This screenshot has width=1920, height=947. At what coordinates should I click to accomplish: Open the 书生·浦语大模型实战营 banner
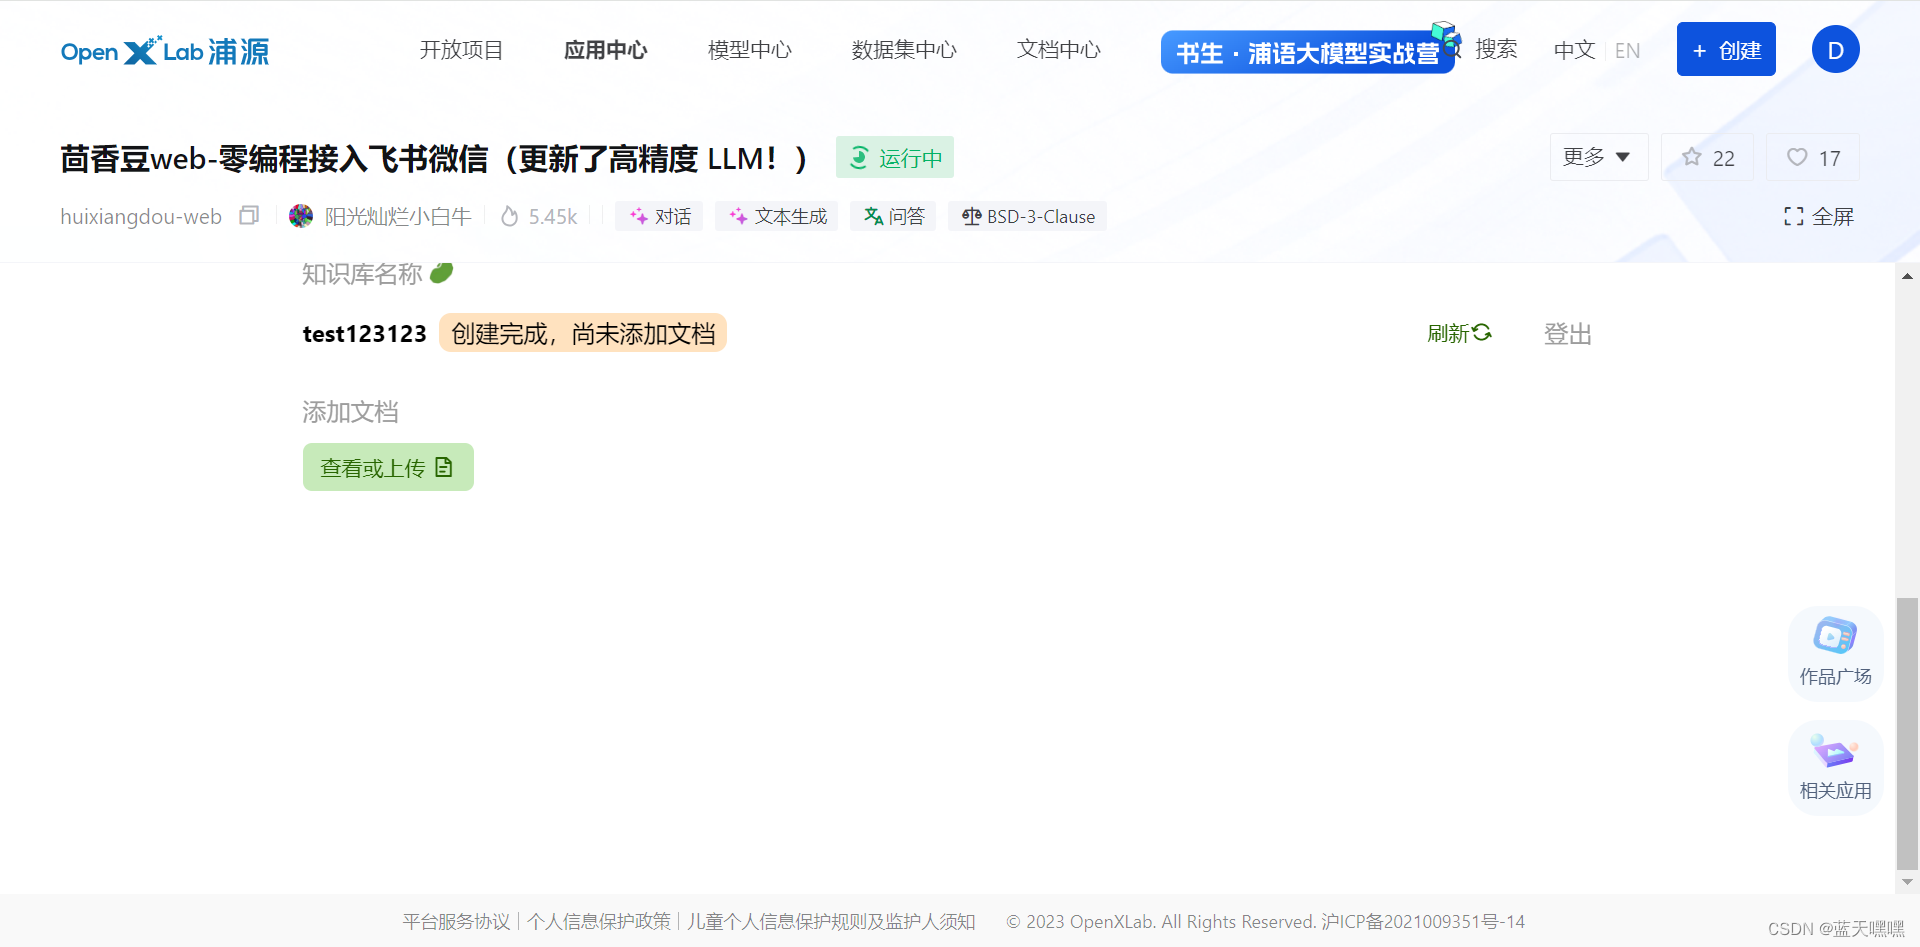1308,52
